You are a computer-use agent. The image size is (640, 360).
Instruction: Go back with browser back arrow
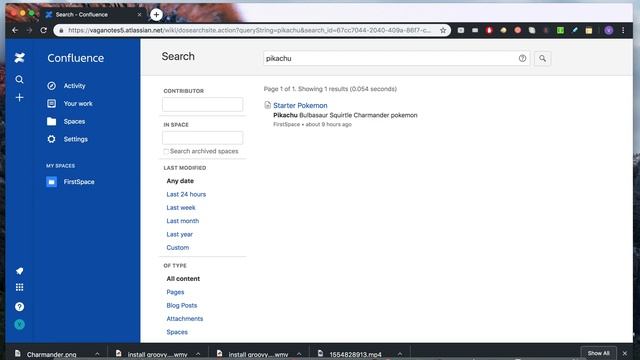click(15, 30)
